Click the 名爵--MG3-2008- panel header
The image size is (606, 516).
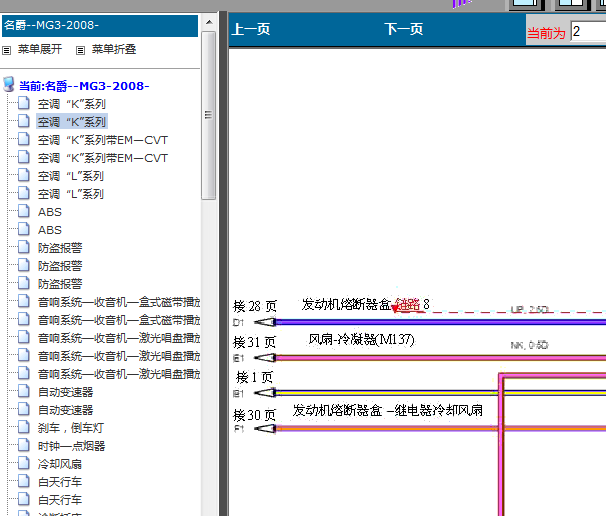point(100,26)
